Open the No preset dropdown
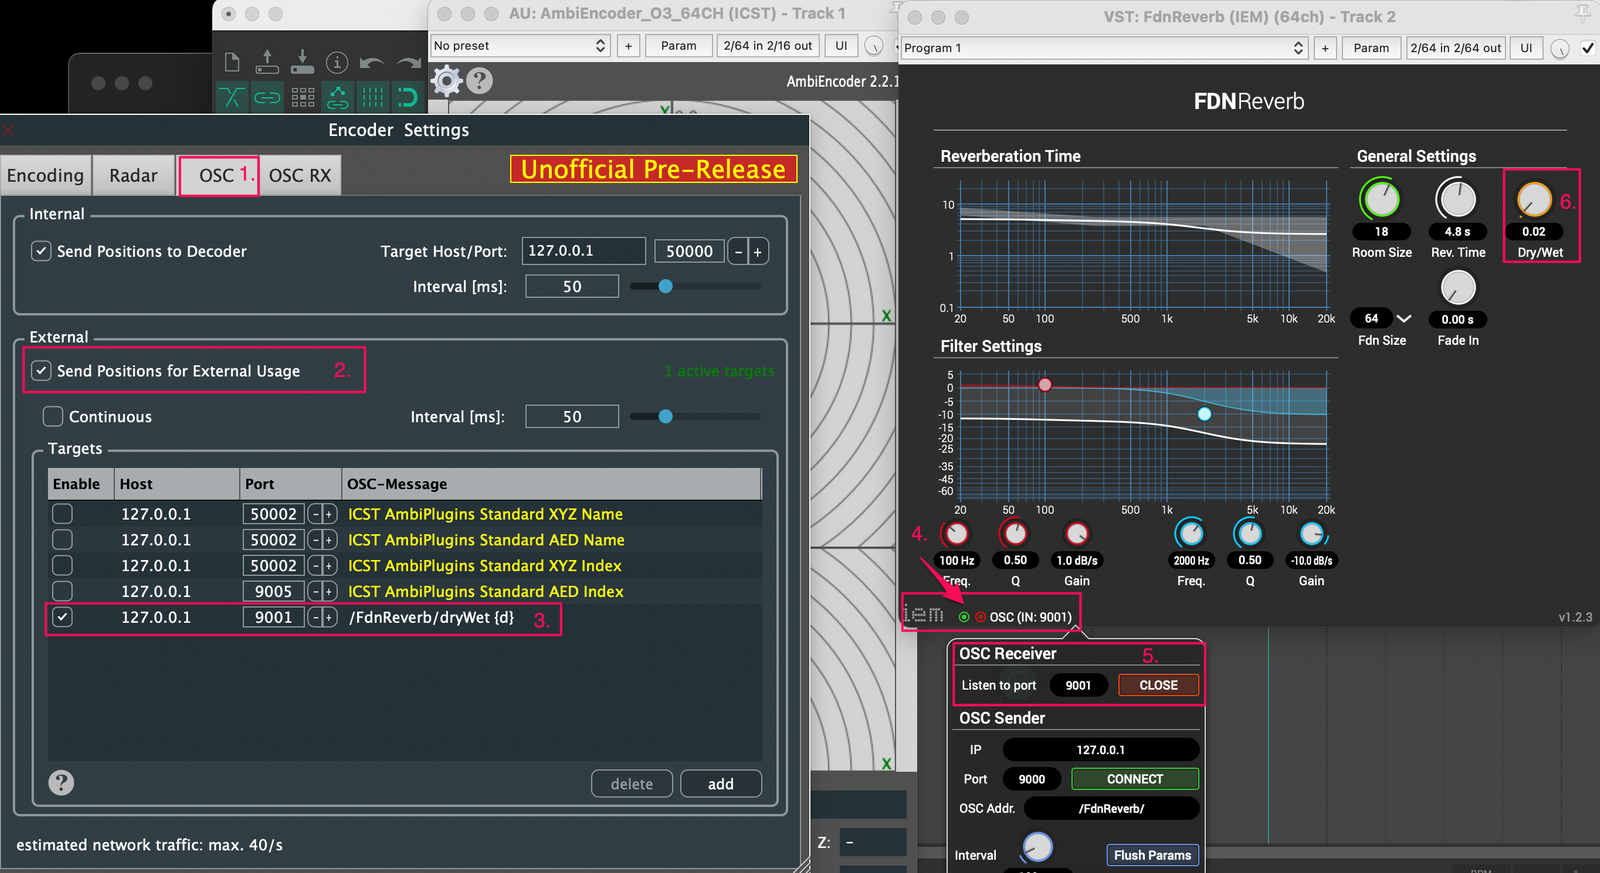 [x=520, y=46]
